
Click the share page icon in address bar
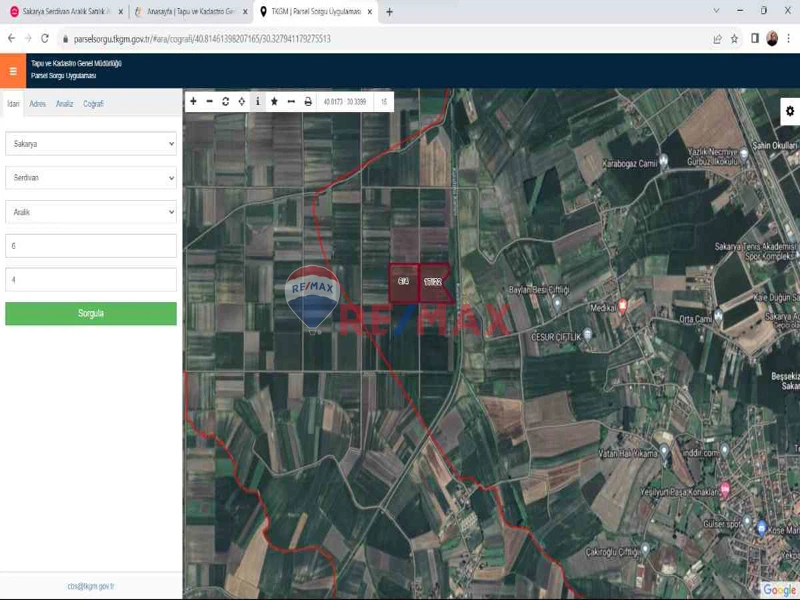click(717, 39)
